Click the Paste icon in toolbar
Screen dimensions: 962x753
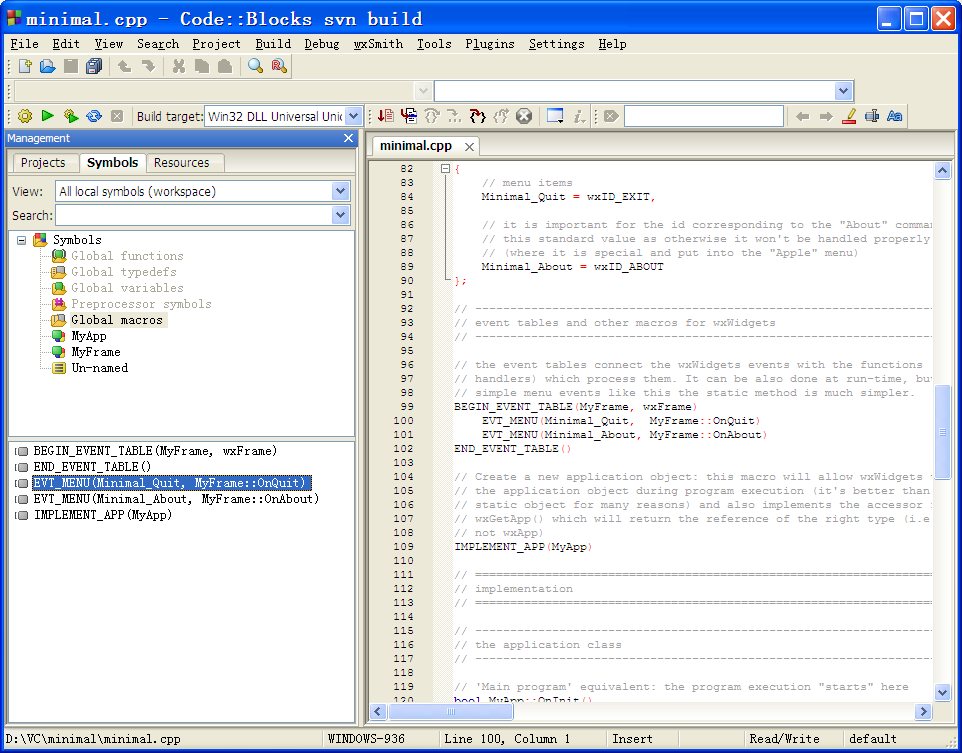coord(225,66)
